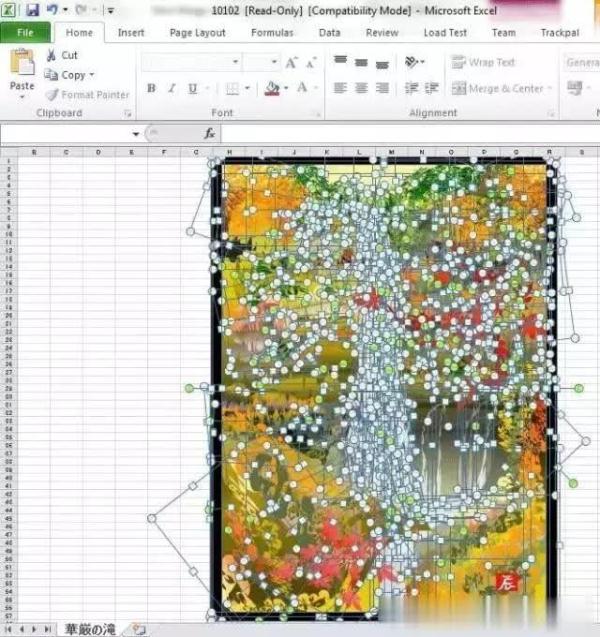Click the Orientation text angle icon
This screenshot has height=637, width=600.
(412, 62)
